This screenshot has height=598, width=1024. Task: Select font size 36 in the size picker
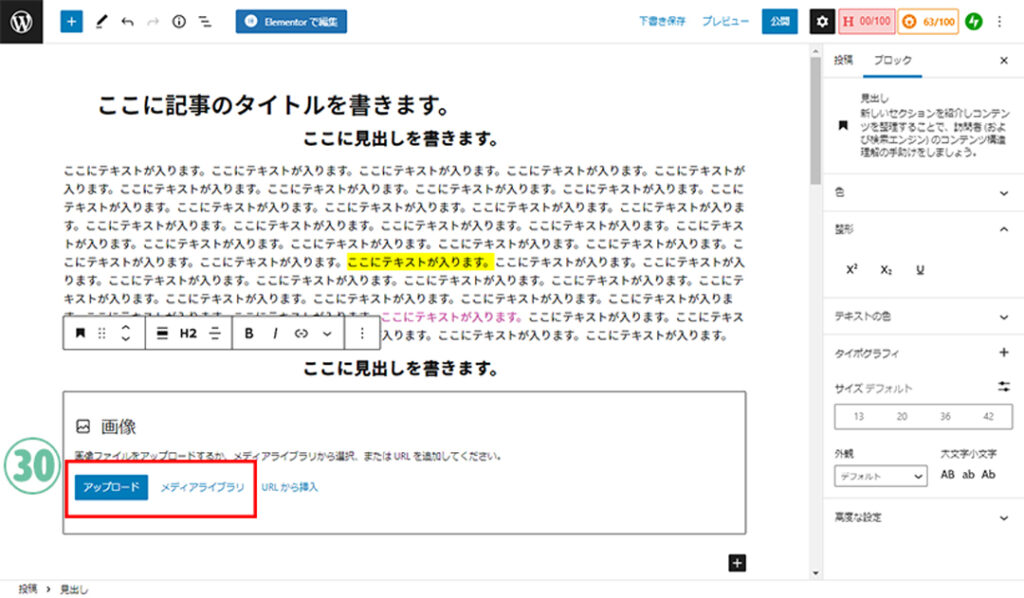[x=945, y=416]
